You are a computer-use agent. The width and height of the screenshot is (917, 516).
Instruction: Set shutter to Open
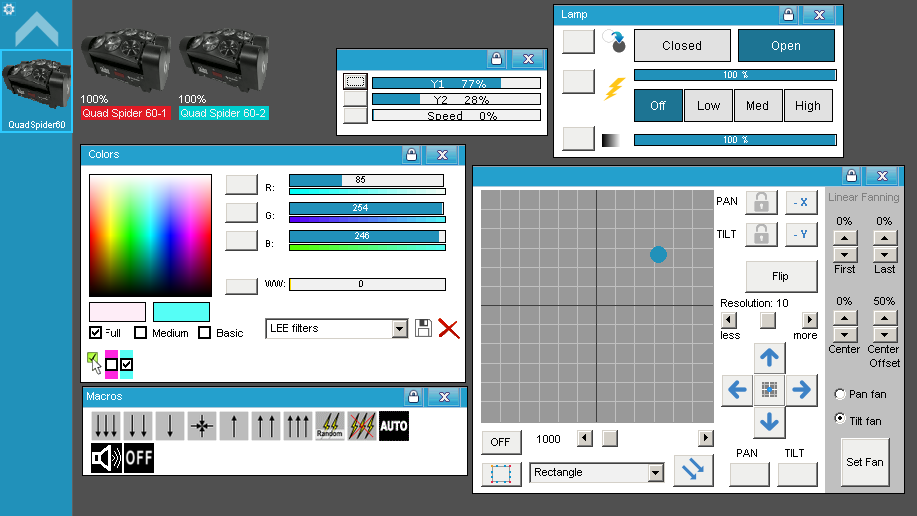tap(786, 46)
